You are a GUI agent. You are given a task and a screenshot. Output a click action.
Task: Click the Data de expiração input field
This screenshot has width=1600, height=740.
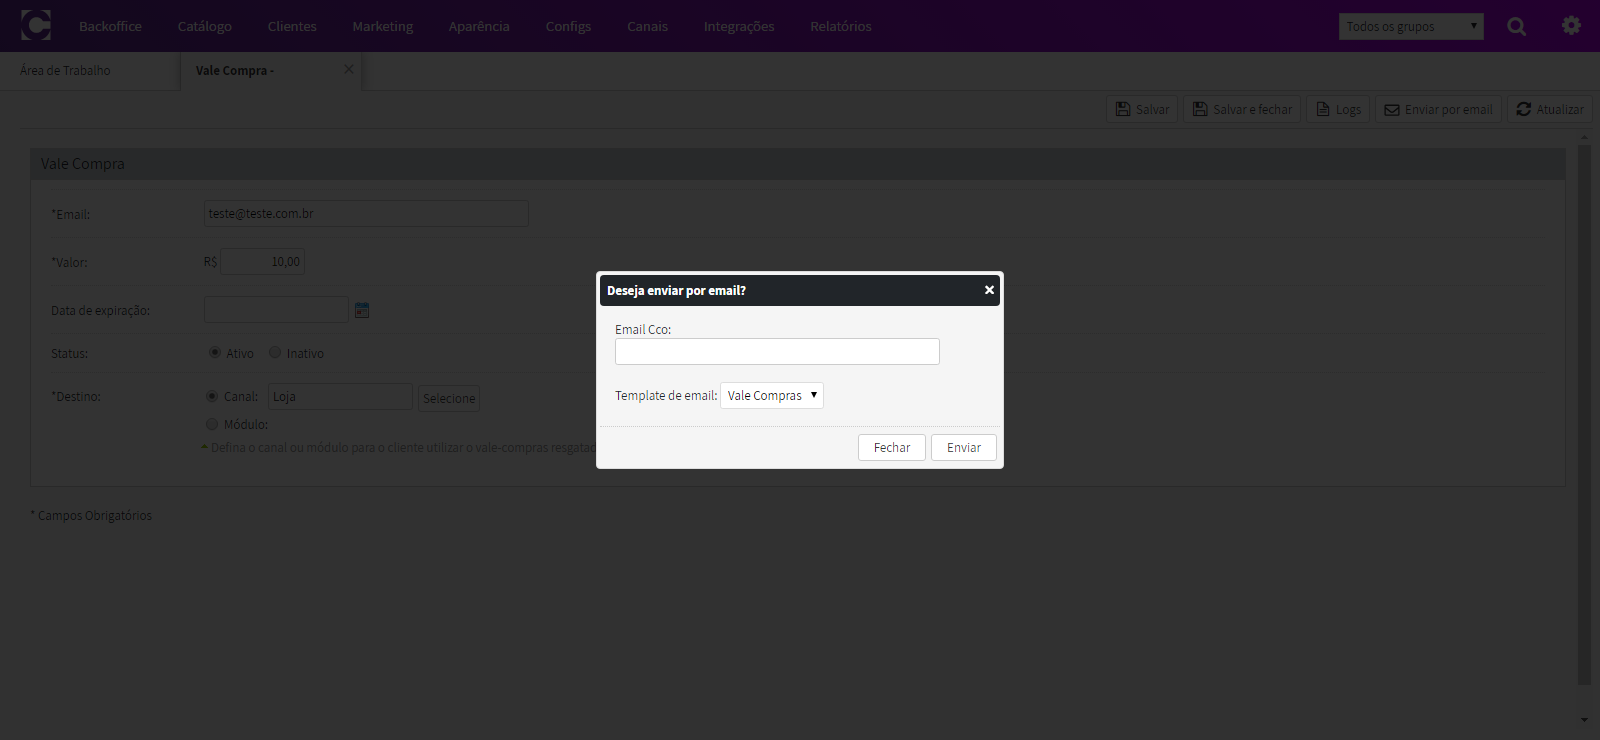pyautogui.click(x=276, y=310)
